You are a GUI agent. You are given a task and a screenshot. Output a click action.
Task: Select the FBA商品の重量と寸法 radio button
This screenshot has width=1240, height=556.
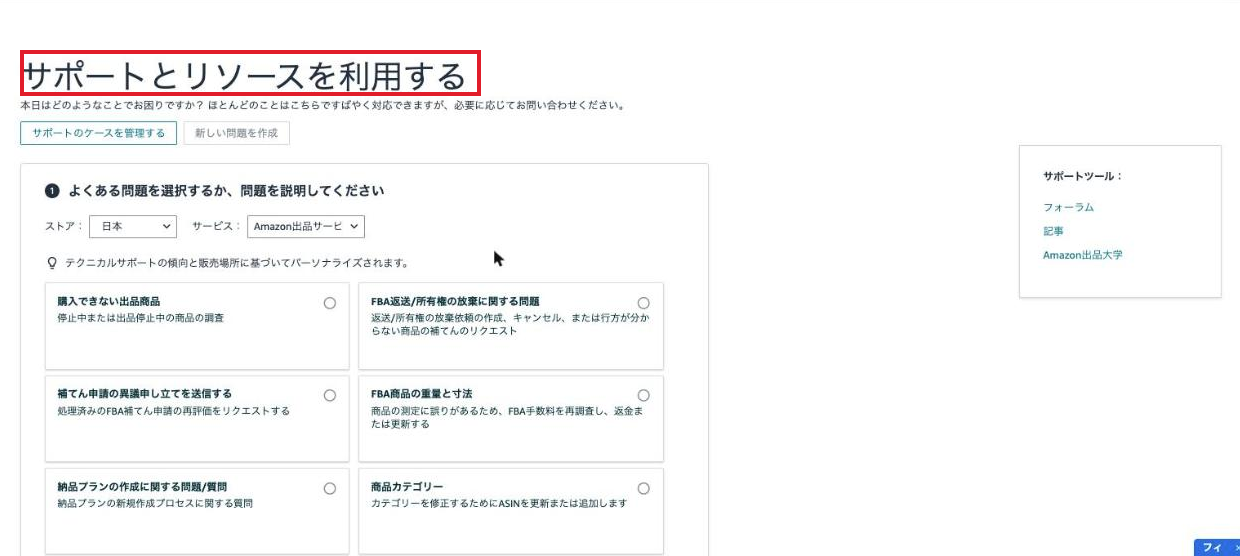click(x=643, y=396)
